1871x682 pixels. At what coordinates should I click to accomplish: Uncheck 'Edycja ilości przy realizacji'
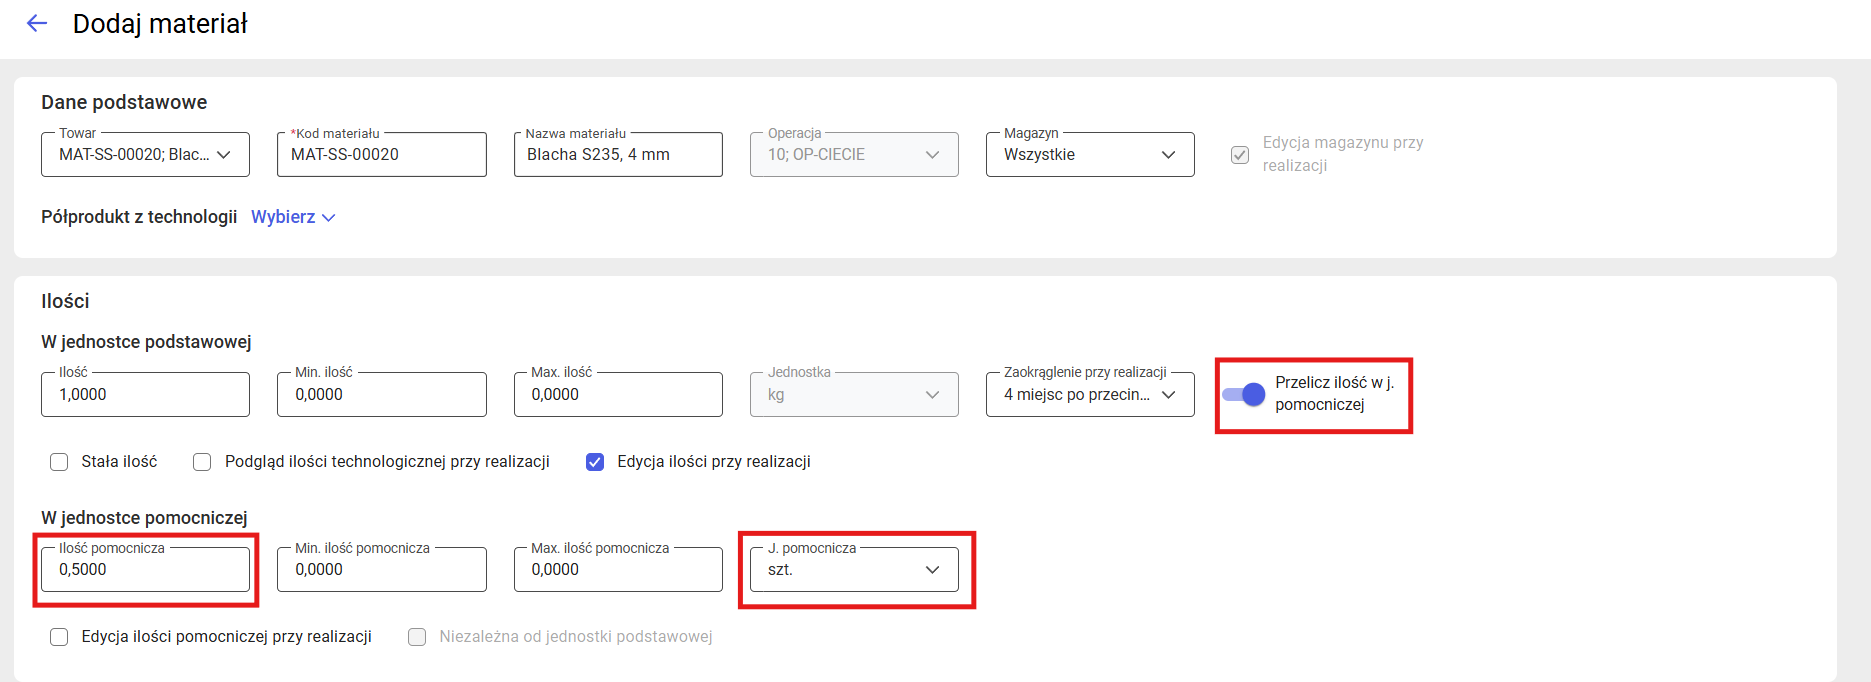(595, 462)
